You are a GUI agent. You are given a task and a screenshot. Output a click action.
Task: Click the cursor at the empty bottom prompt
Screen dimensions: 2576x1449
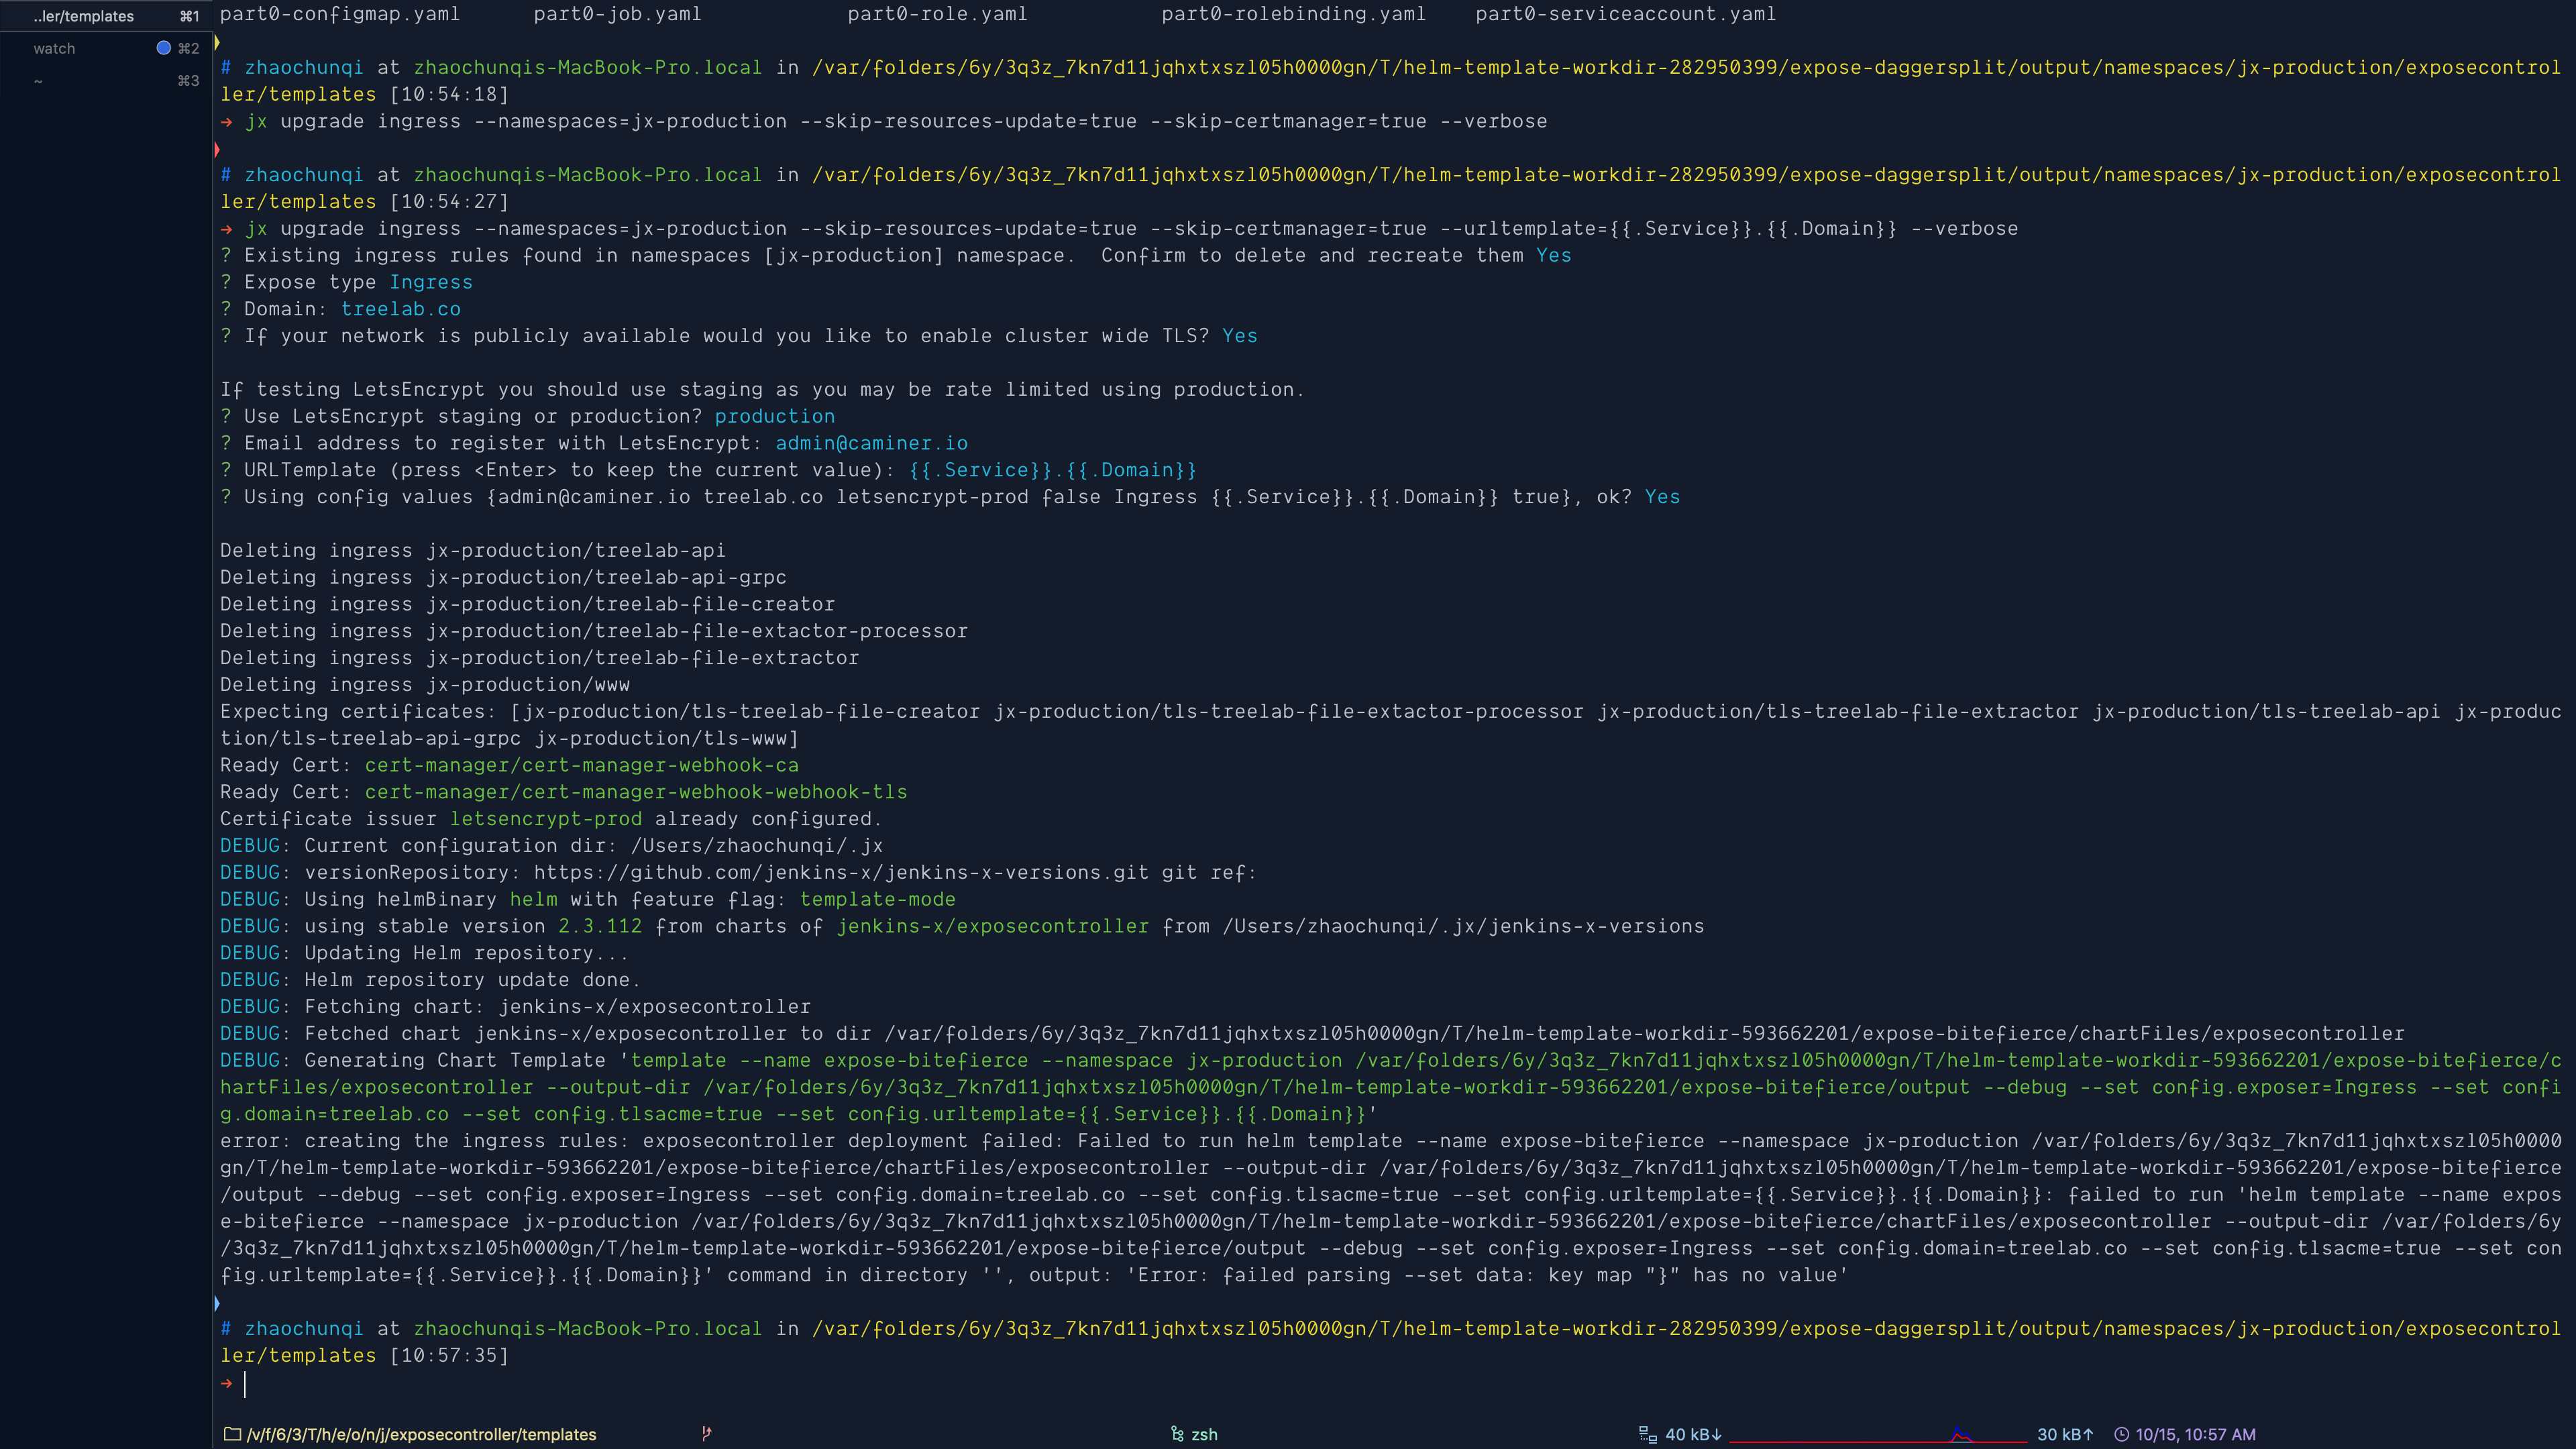coord(245,1383)
